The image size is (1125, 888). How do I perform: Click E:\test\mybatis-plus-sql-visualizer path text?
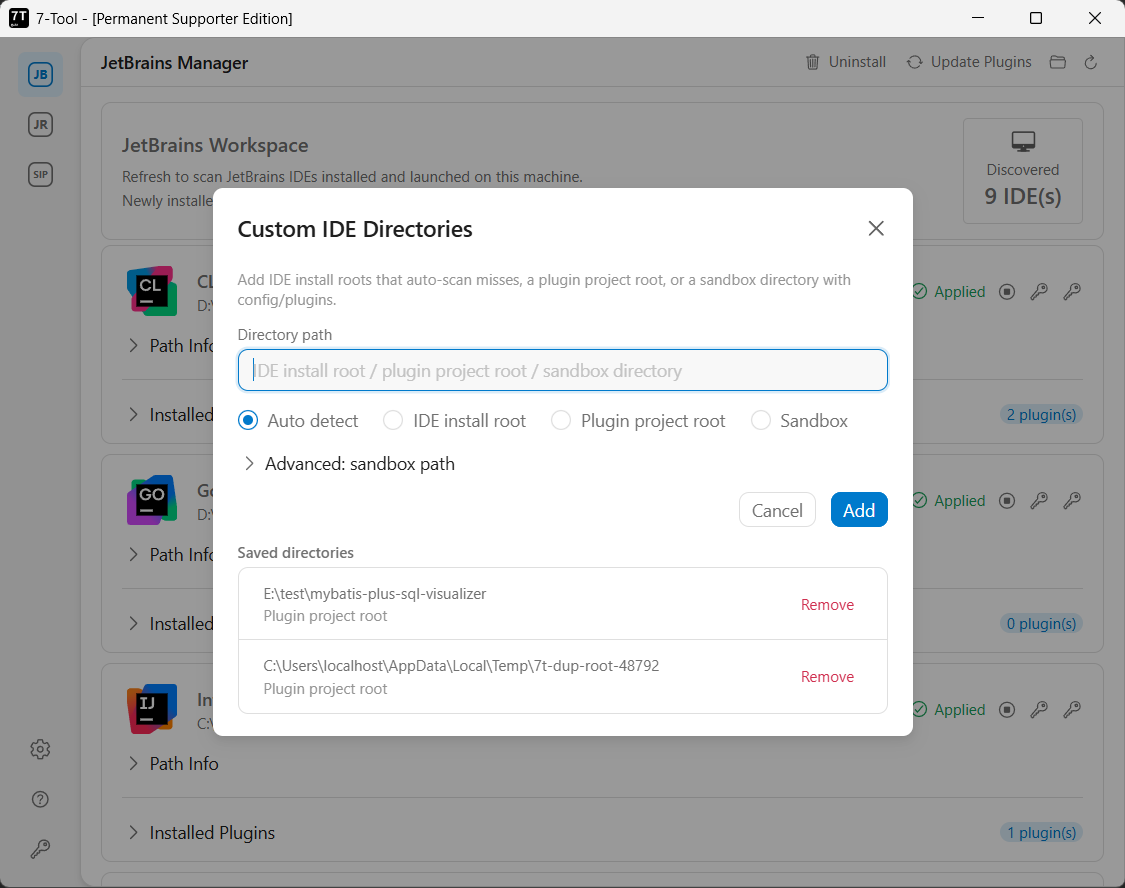375,594
